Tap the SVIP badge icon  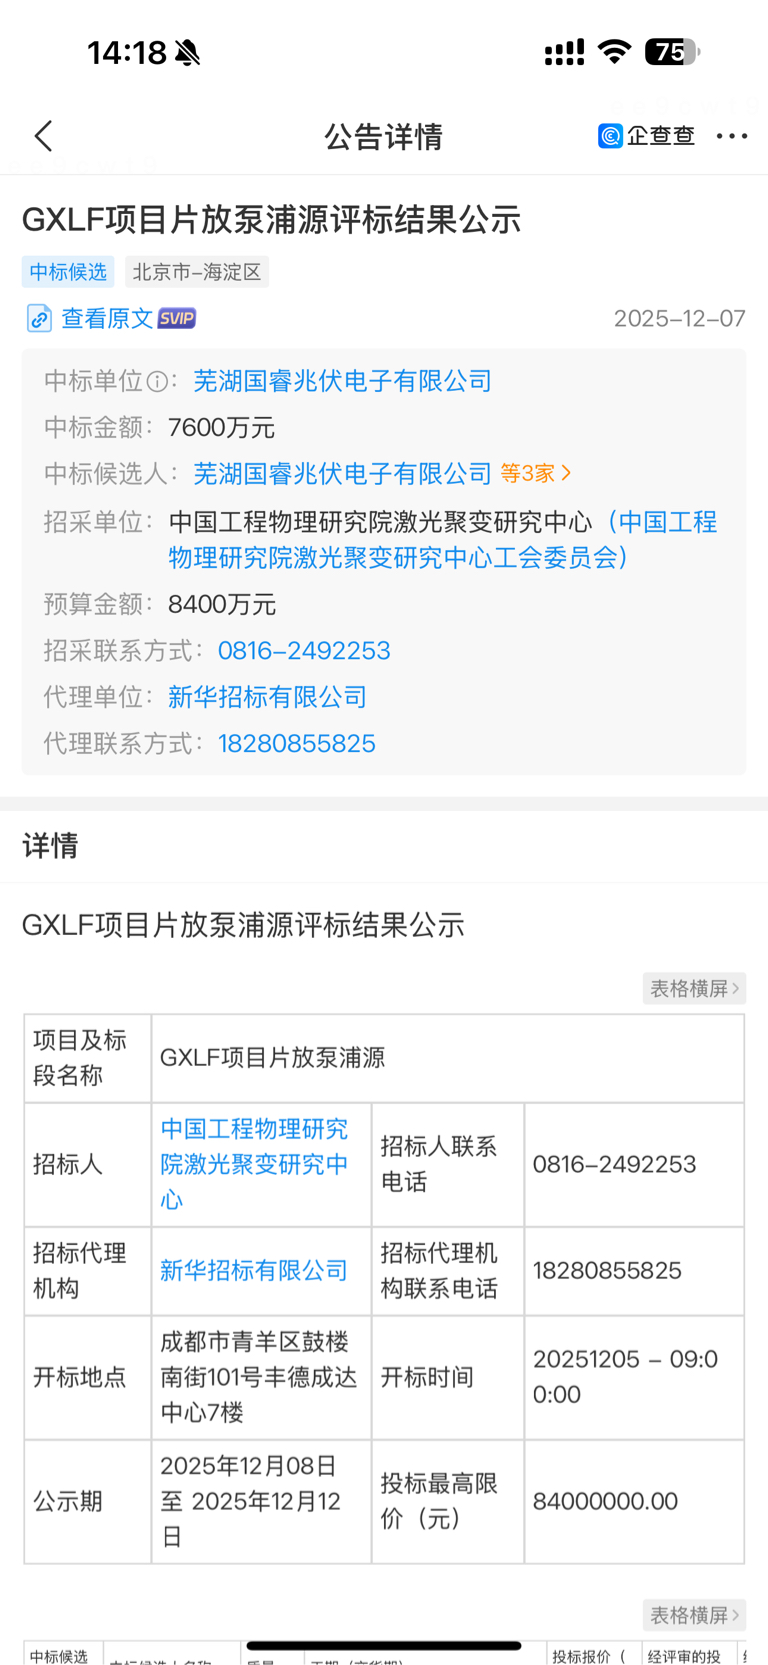177,318
